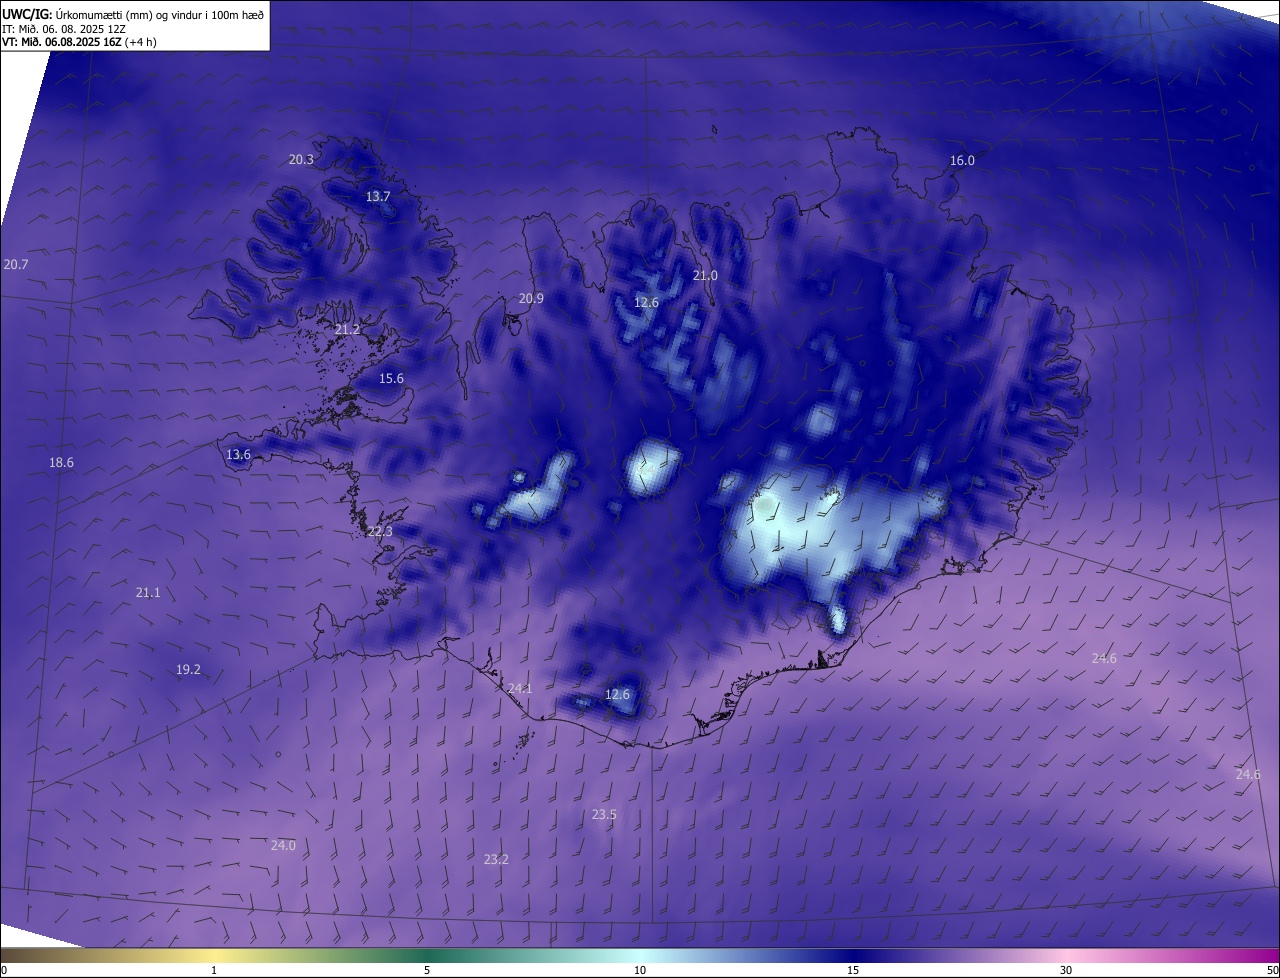Click the 24.0 value label

click(x=283, y=845)
